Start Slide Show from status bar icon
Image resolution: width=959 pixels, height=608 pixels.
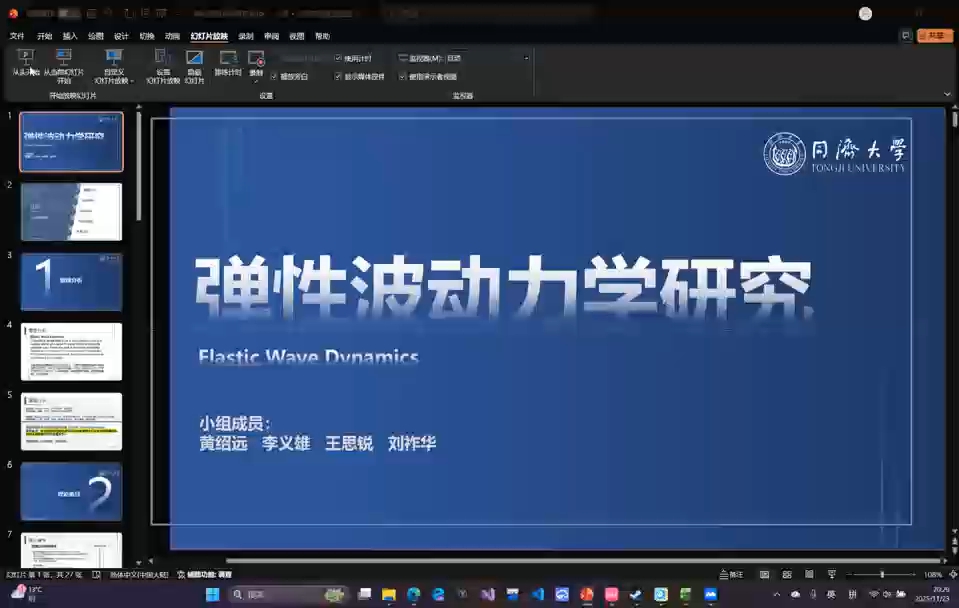click(832, 574)
